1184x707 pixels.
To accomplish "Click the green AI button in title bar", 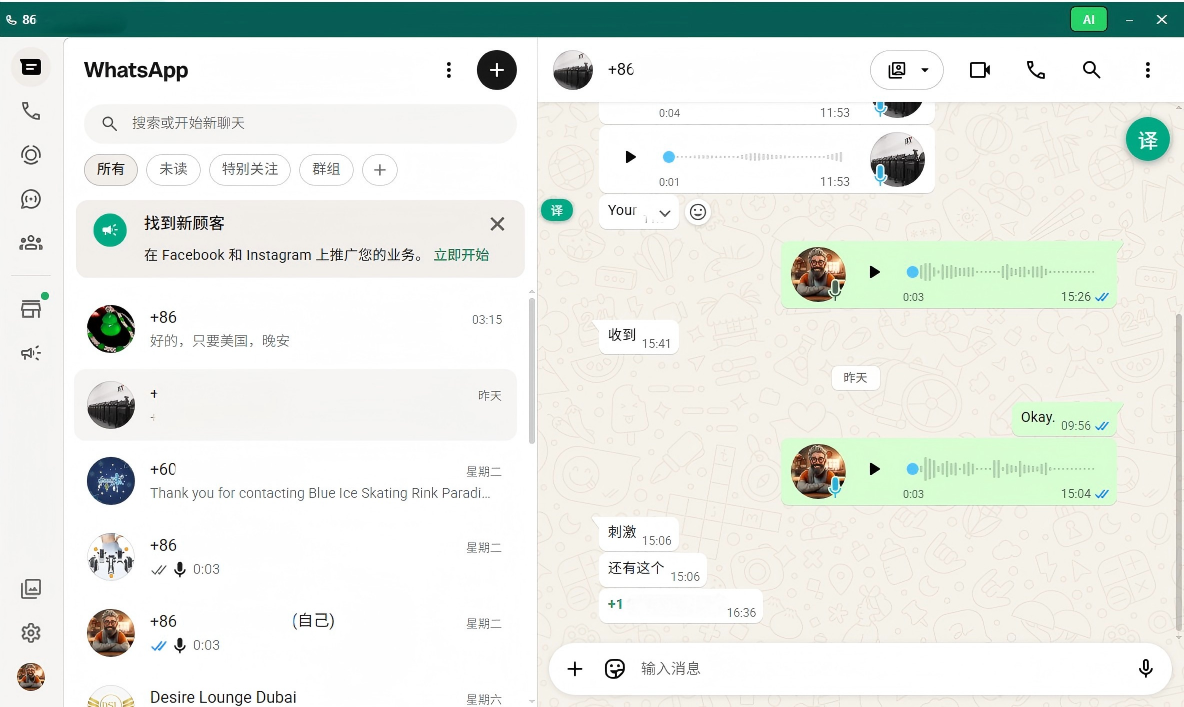I will (1089, 20).
